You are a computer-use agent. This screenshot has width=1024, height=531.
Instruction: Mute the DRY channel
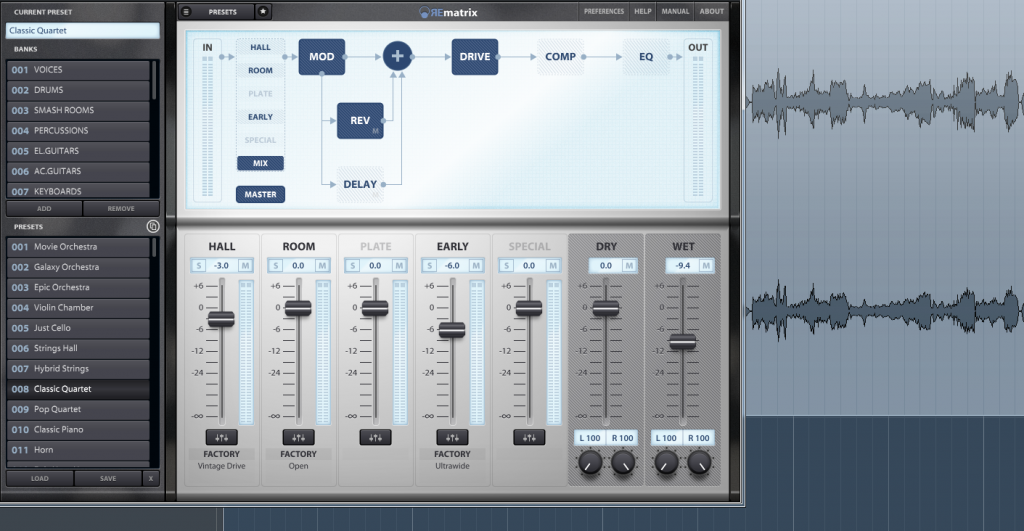point(629,266)
